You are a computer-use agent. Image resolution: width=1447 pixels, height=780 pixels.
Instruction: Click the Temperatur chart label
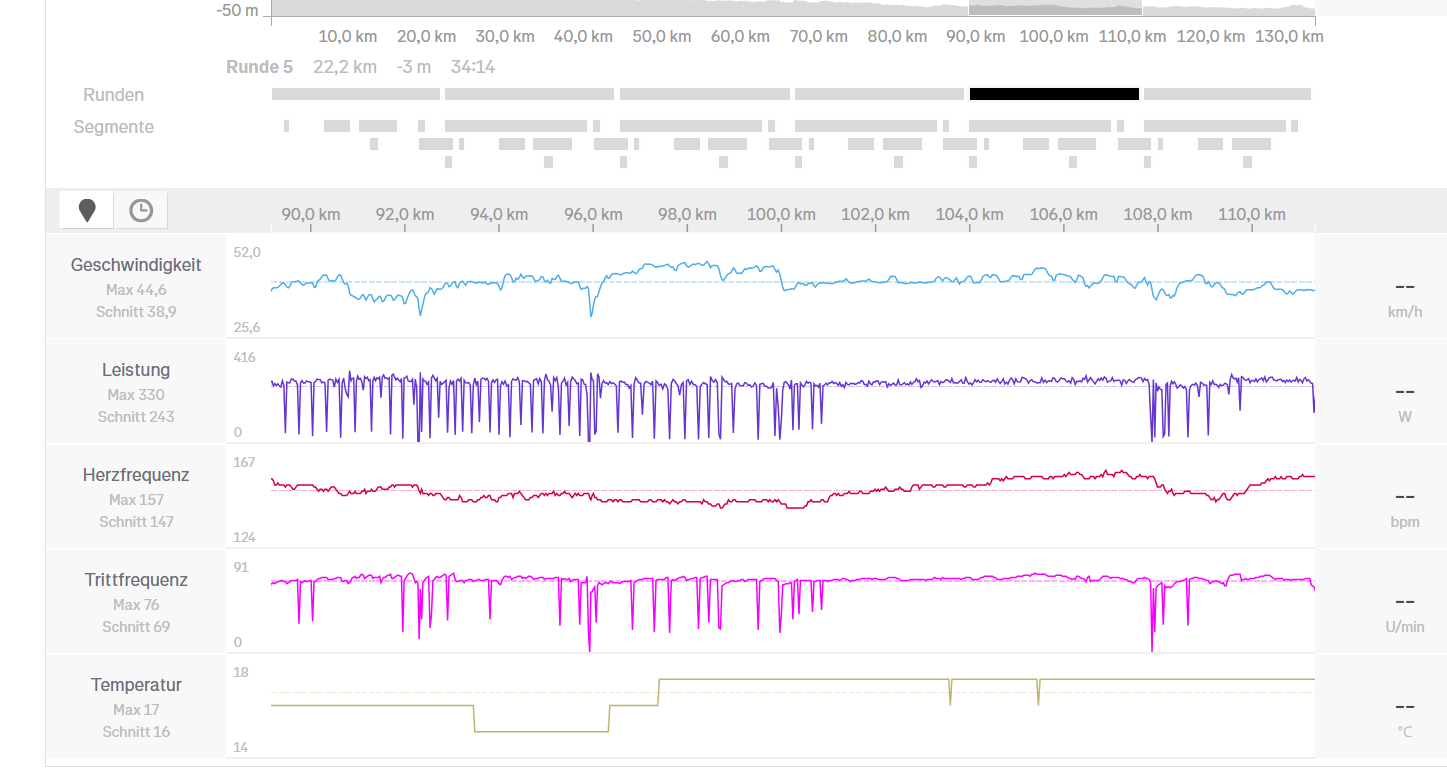tap(136, 685)
